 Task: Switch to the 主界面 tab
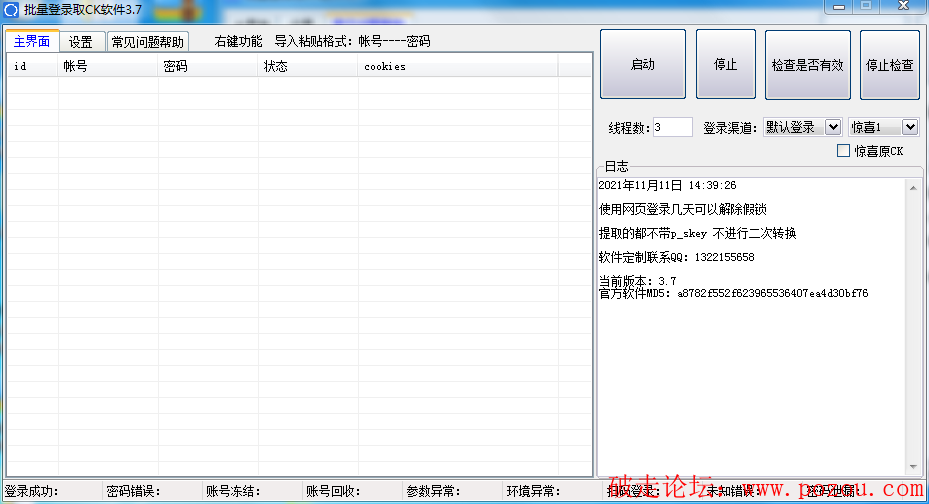click(33, 42)
